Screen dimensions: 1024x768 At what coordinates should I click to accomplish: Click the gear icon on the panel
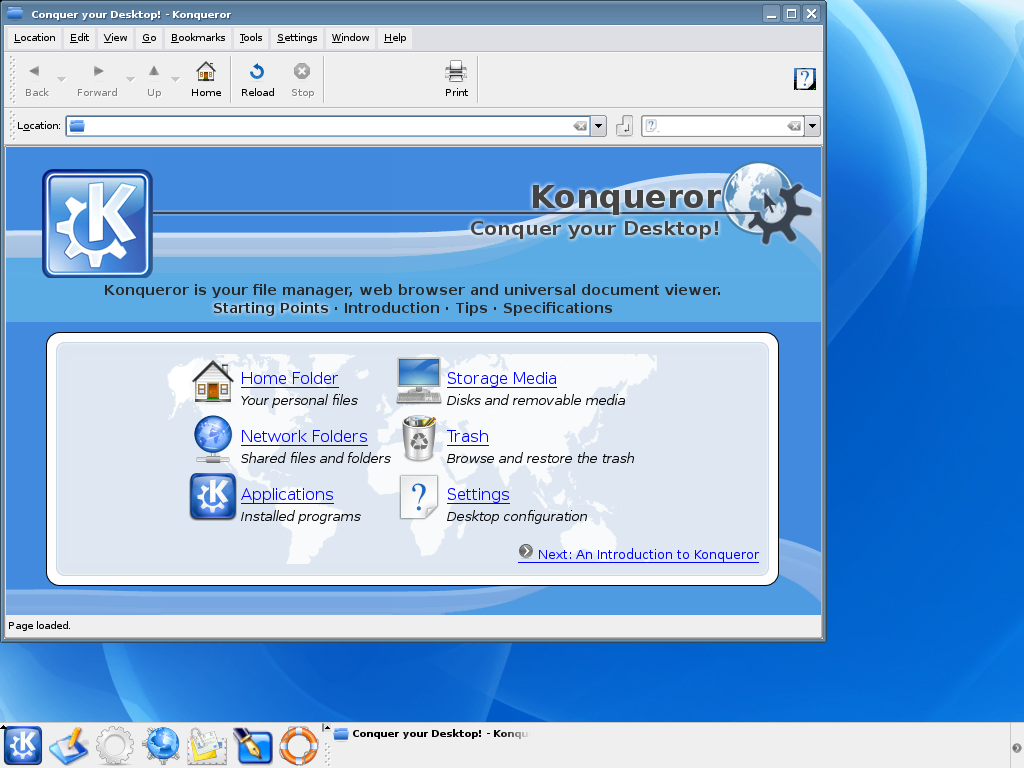115,745
